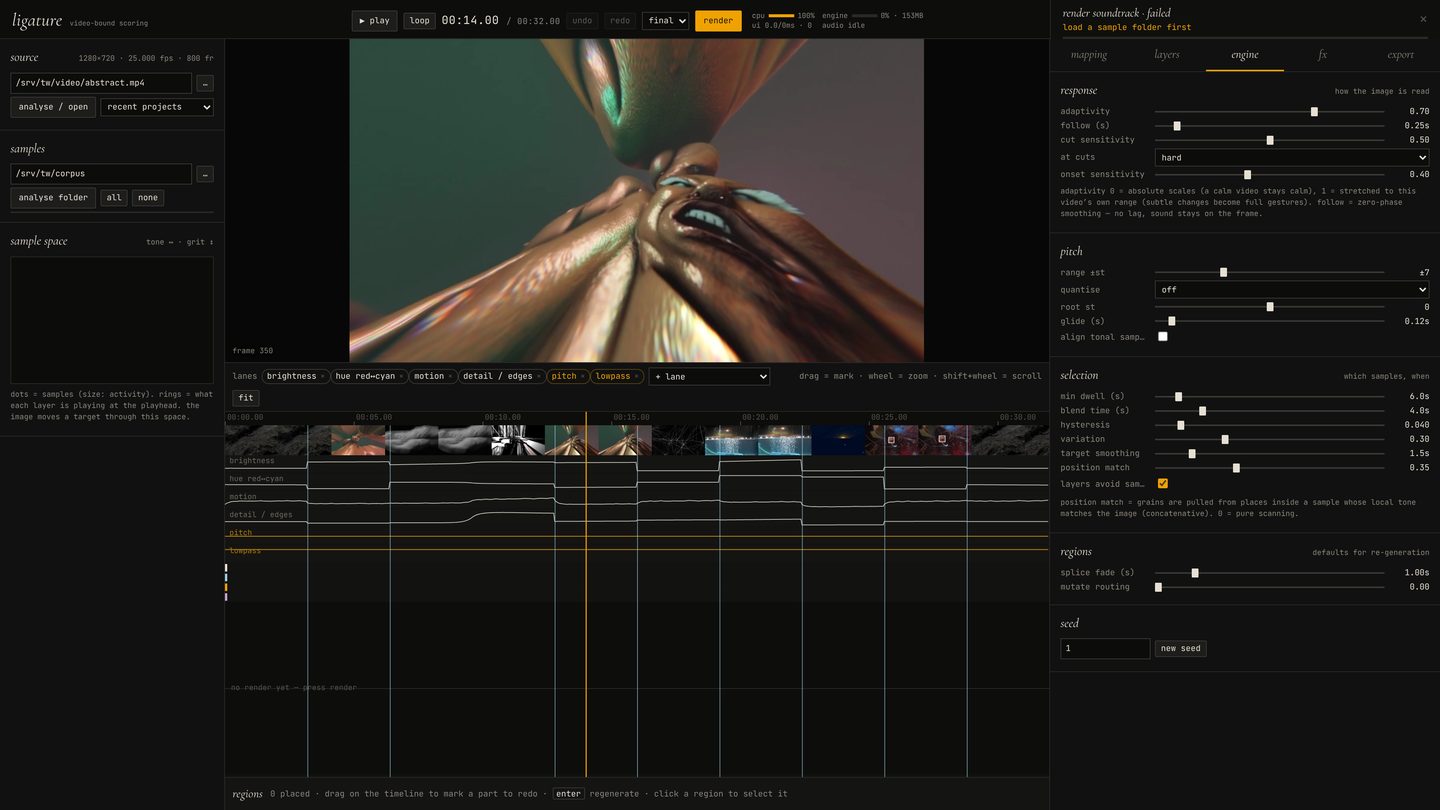Open the render quality 'final' dropdown
Image resolution: width=1440 pixels, height=810 pixels.
[666, 21]
